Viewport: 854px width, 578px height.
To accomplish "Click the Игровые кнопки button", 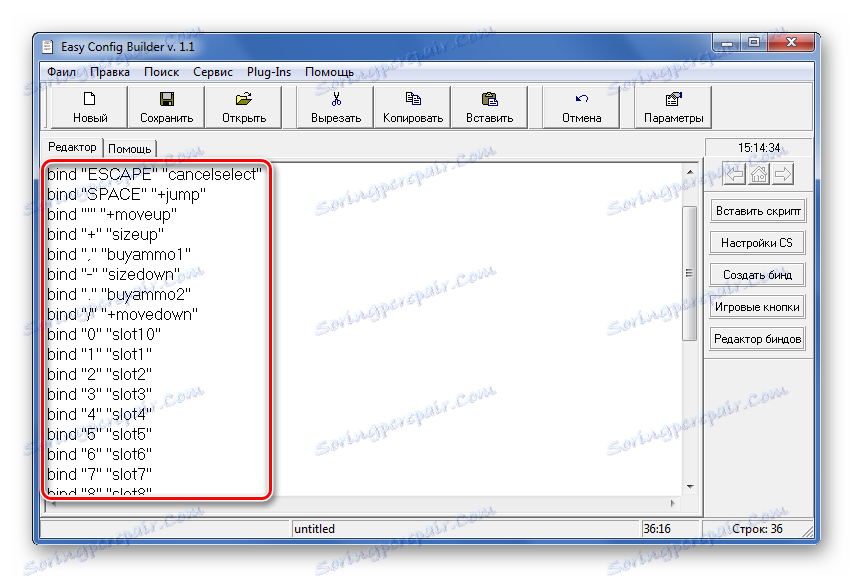I will tap(758, 307).
